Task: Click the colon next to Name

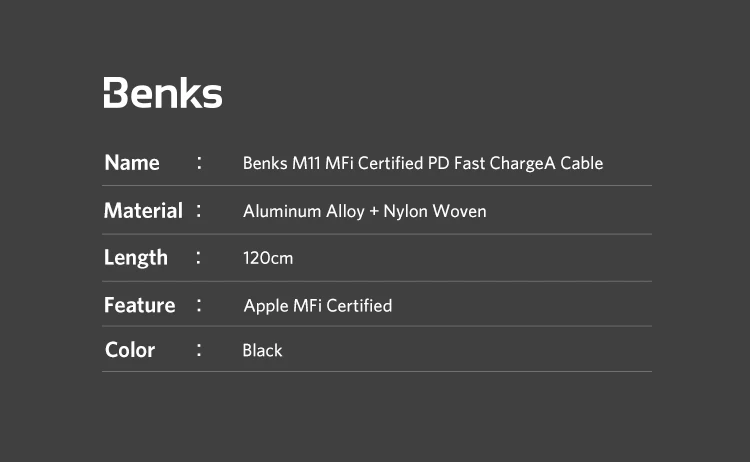Action: tap(200, 162)
